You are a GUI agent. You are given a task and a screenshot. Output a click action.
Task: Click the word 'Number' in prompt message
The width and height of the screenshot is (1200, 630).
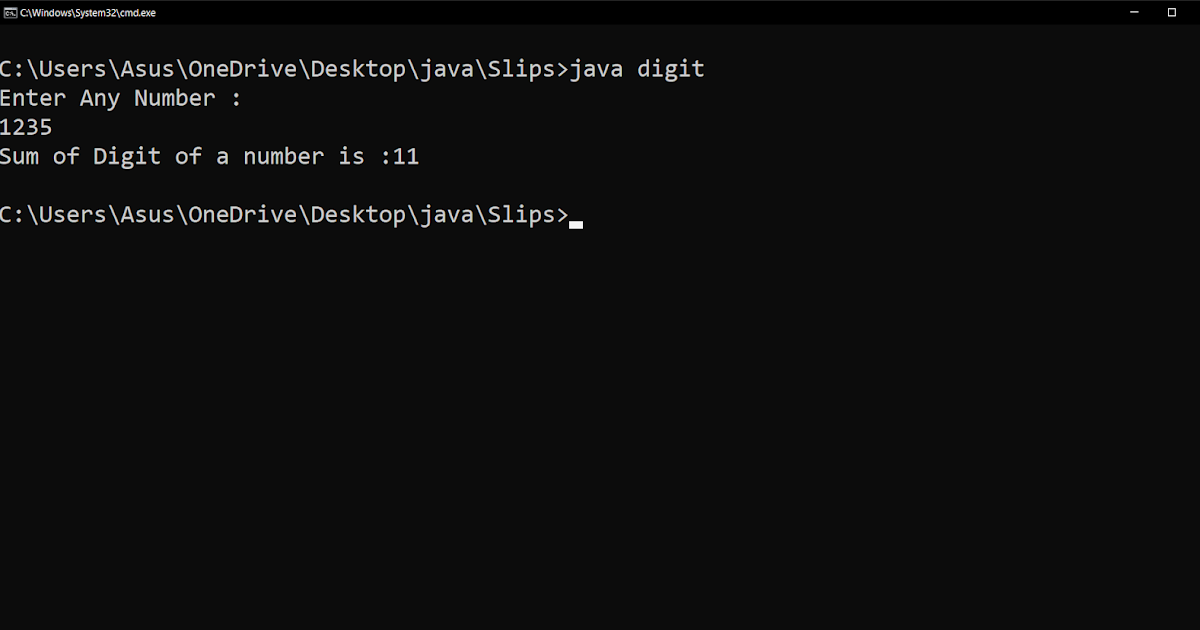pyautogui.click(x=174, y=98)
